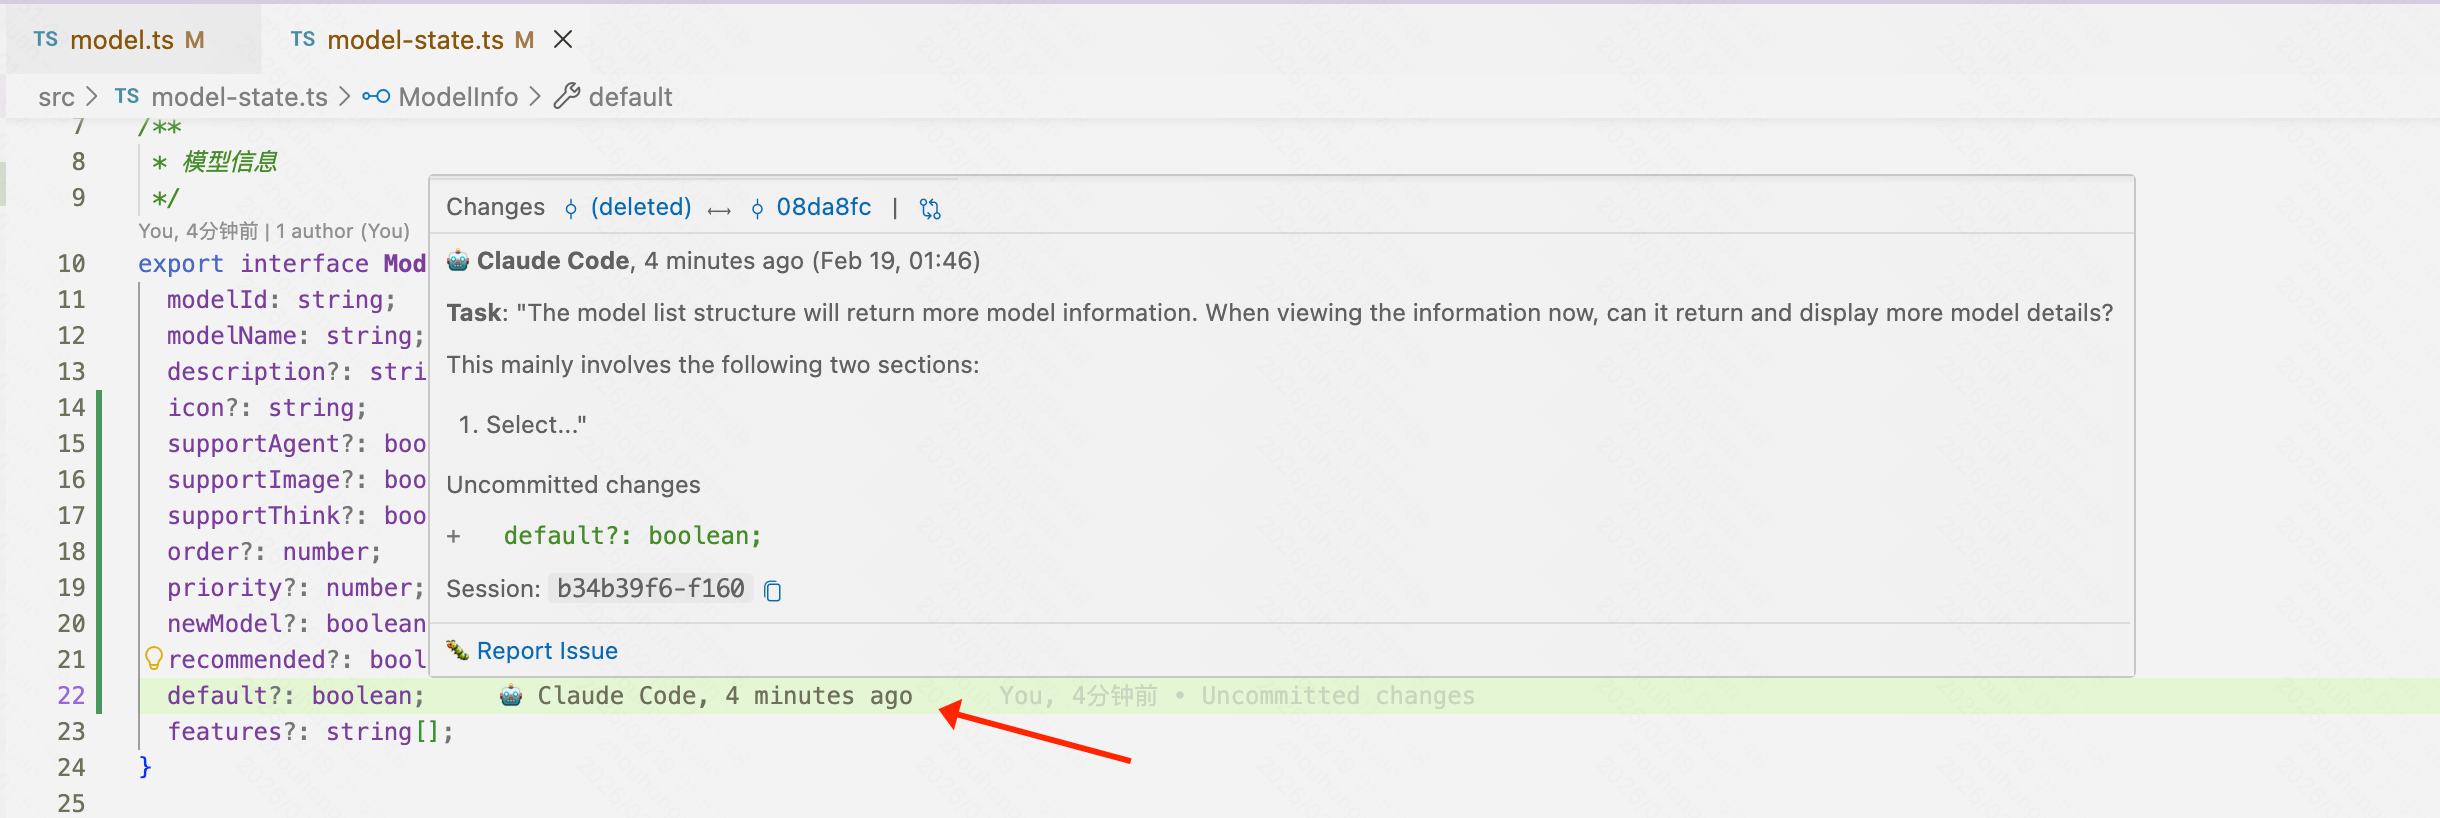
Task: Click the TS file icon on model.ts tab
Action: (45, 39)
